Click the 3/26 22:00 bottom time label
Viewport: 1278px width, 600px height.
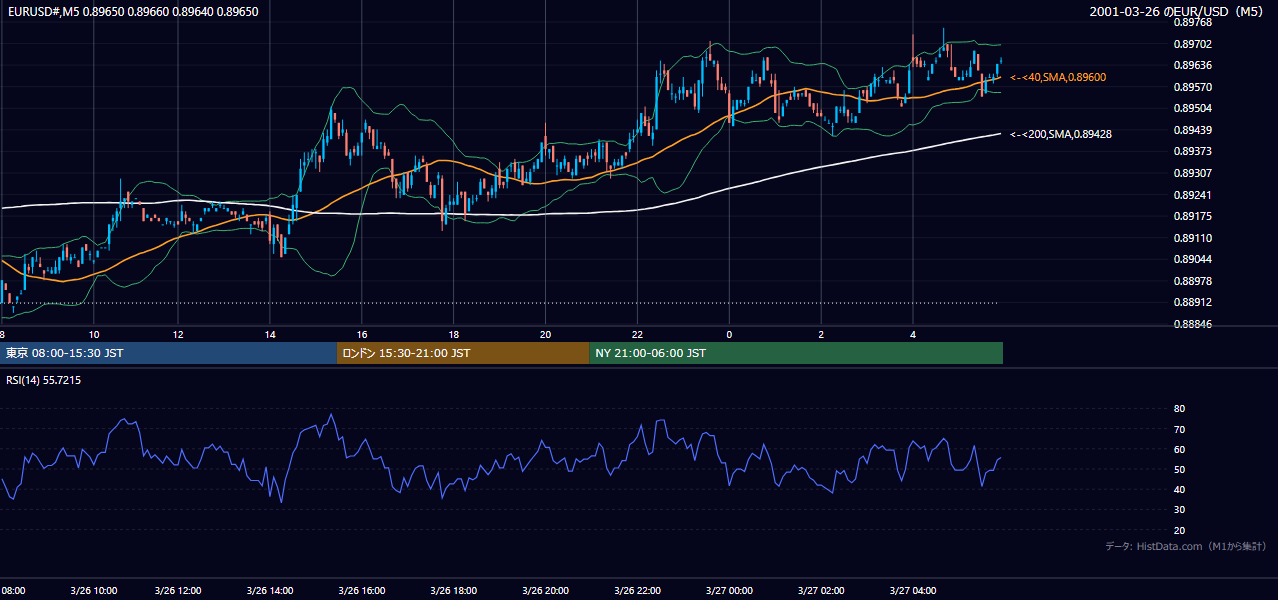click(x=637, y=590)
